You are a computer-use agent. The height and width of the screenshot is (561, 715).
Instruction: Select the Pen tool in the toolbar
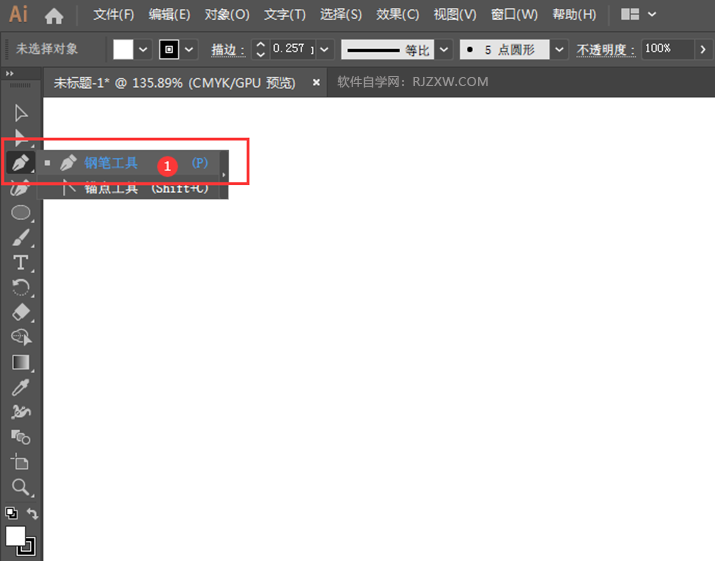point(21,162)
